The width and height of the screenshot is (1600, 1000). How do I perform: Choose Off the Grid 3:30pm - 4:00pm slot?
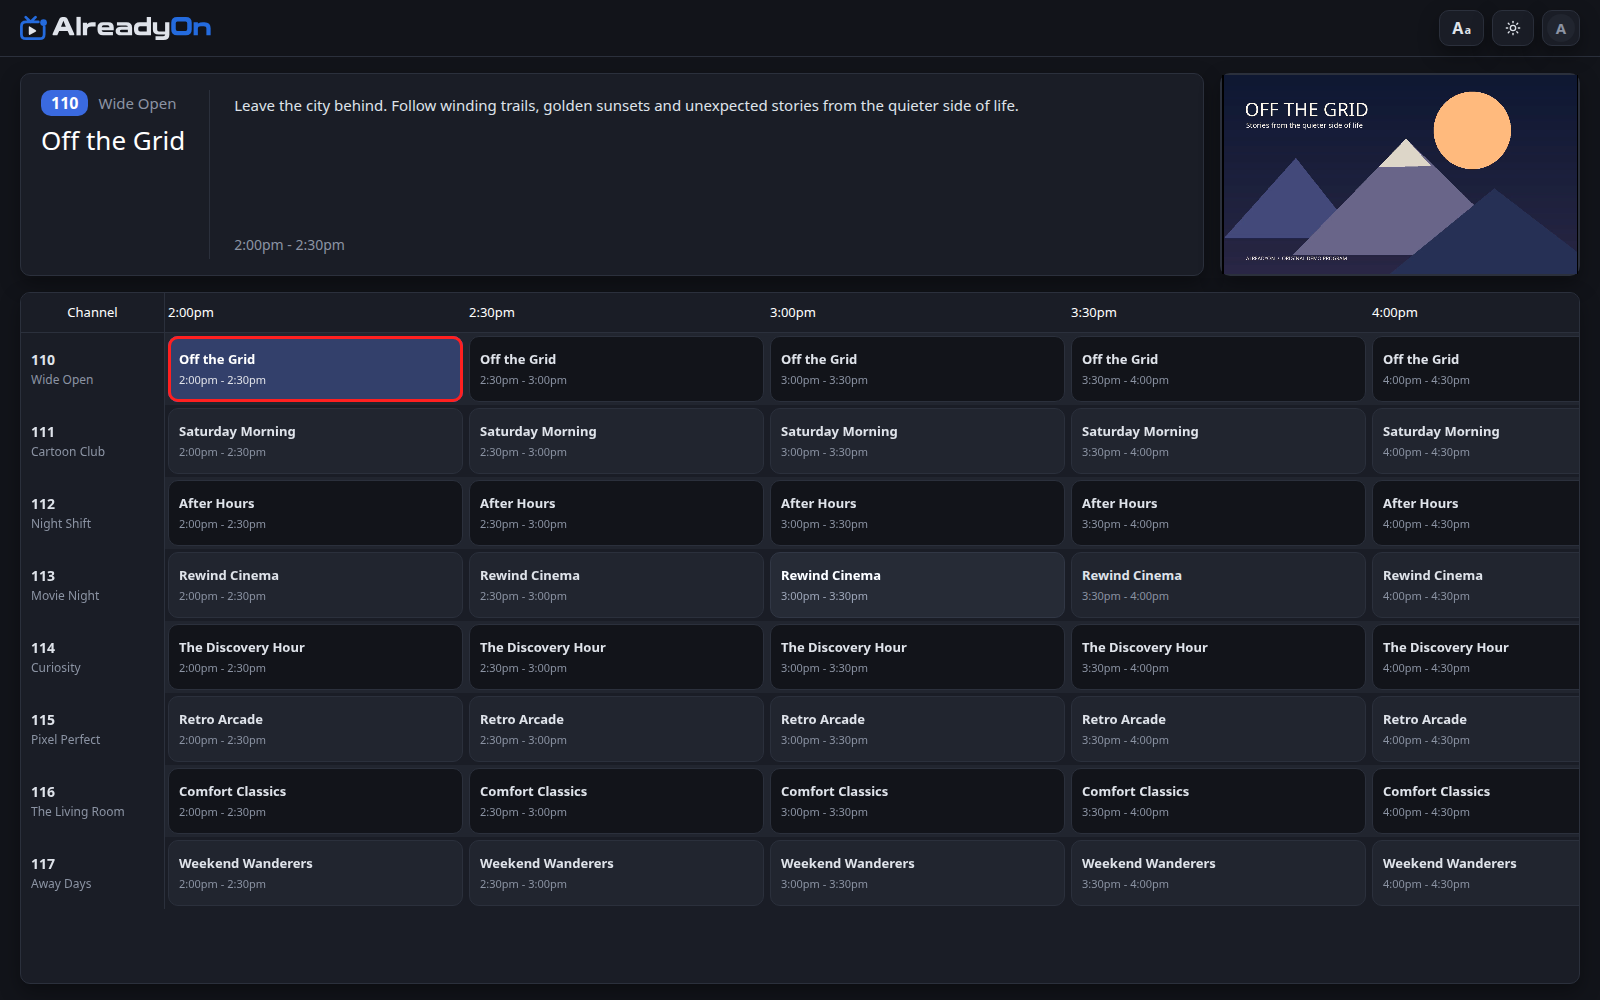[x=1218, y=369]
